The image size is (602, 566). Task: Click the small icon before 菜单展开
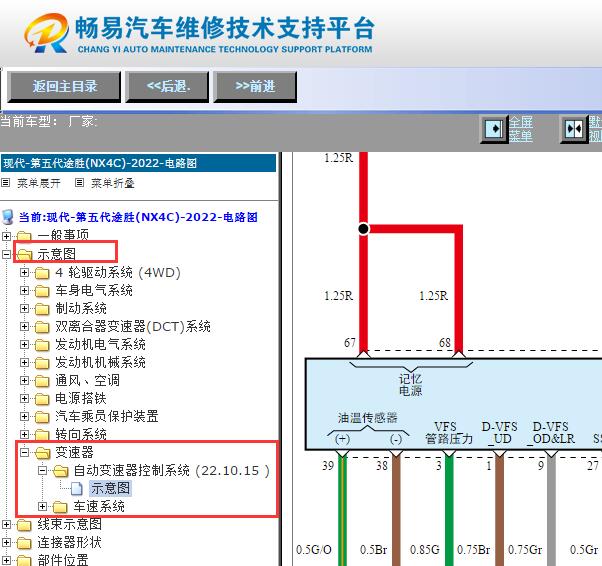tap(5, 183)
